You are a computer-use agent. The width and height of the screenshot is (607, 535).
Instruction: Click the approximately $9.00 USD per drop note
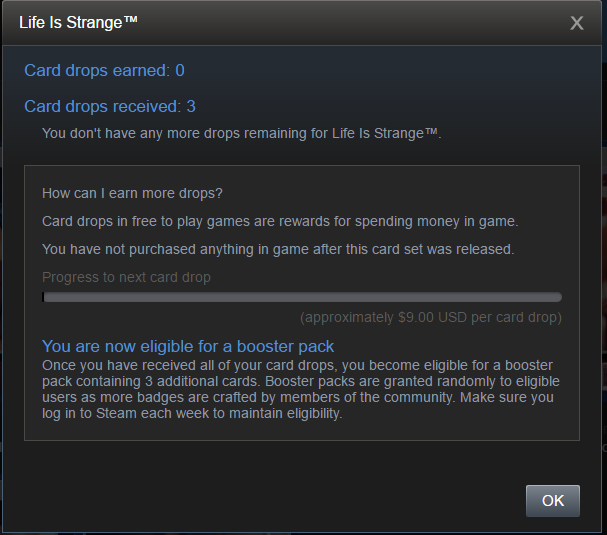[x=431, y=317]
